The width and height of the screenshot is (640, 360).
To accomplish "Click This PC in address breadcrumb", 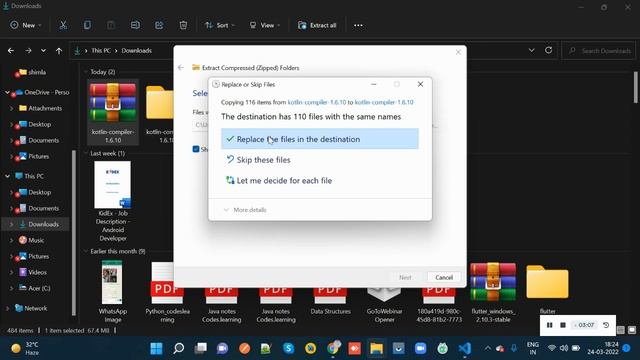I will (101, 51).
